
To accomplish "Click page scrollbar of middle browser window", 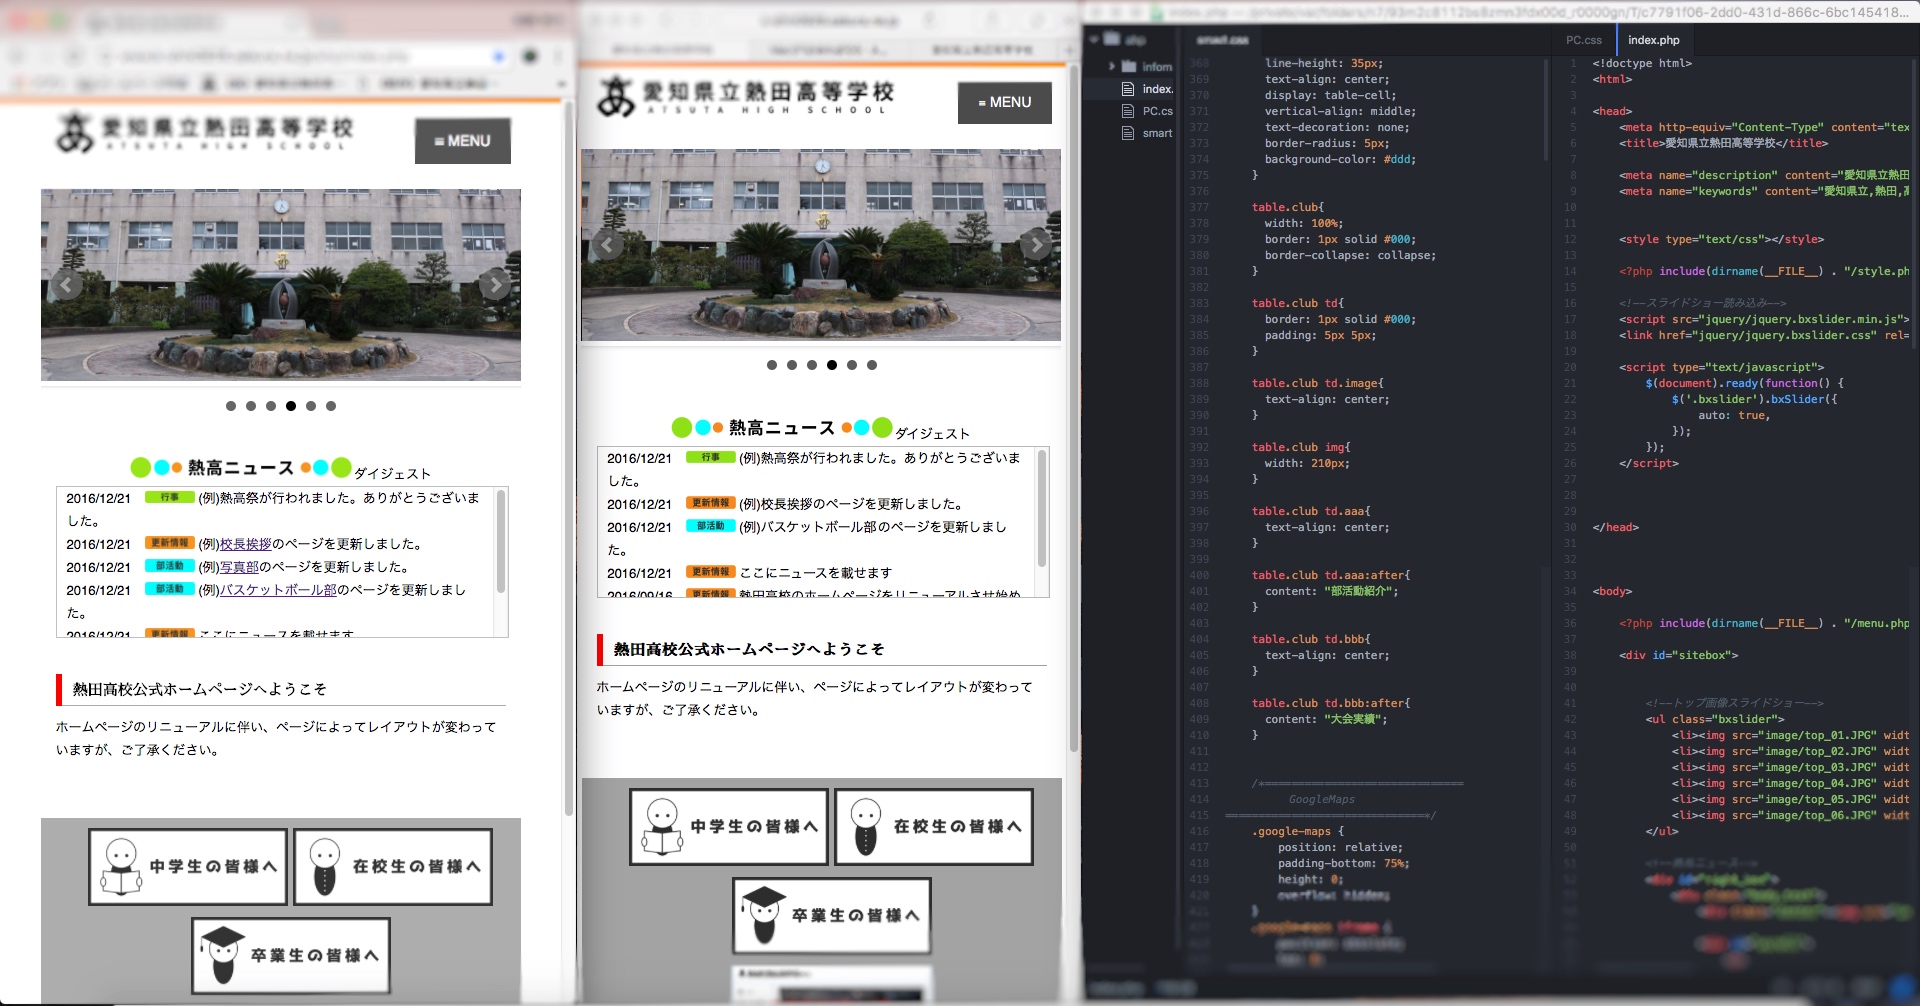I will 1074,410.
